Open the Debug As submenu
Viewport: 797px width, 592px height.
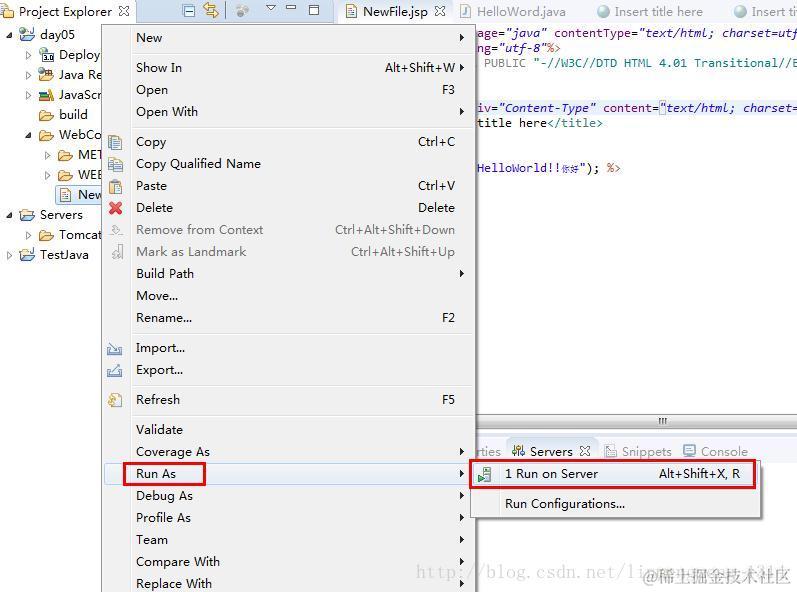[x=289, y=495]
